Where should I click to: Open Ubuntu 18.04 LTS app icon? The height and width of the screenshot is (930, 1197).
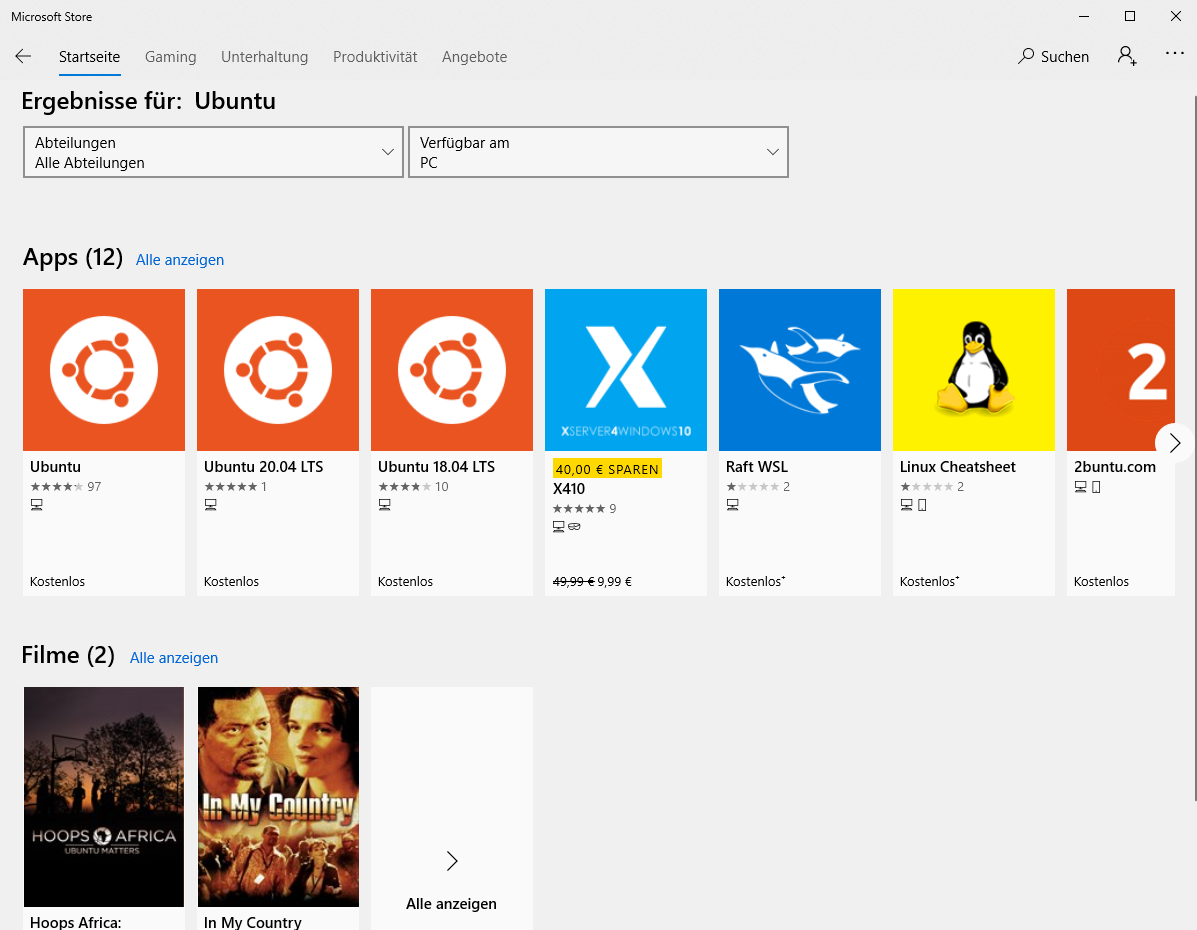click(452, 370)
